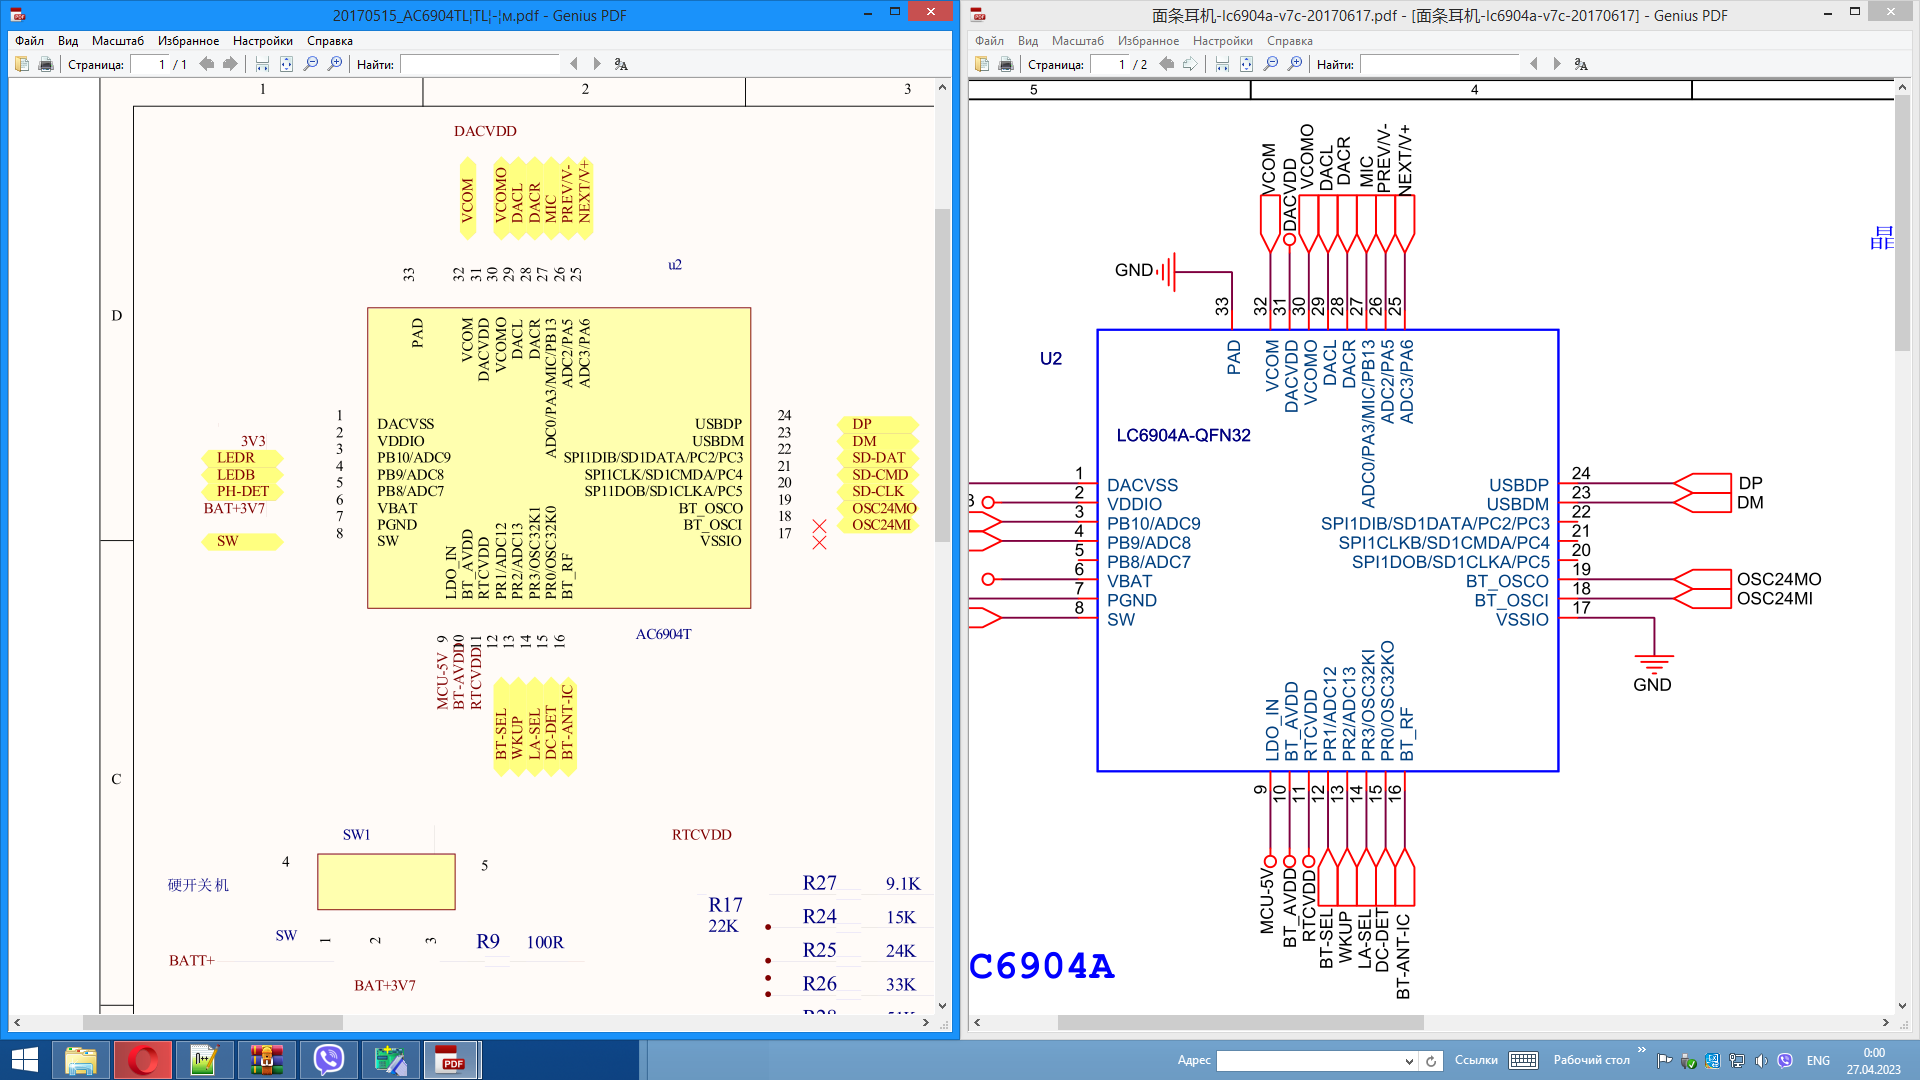This screenshot has height=1080, width=1920.
Task: Click scroll right arrow in right window
Action: click(1886, 1022)
